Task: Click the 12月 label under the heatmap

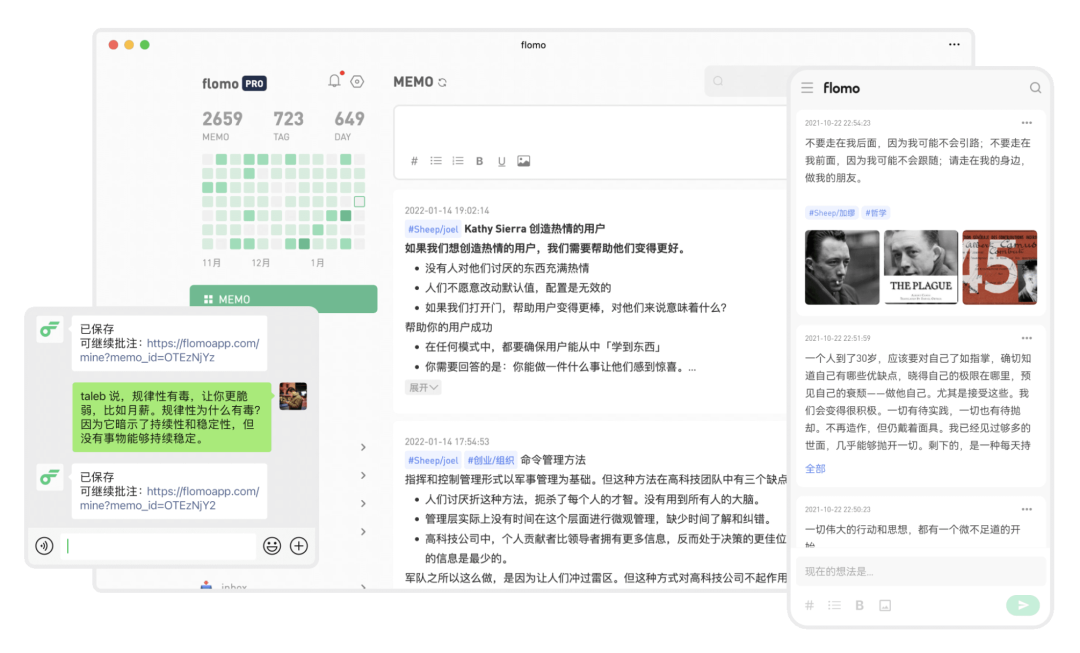Action: coord(261,263)
